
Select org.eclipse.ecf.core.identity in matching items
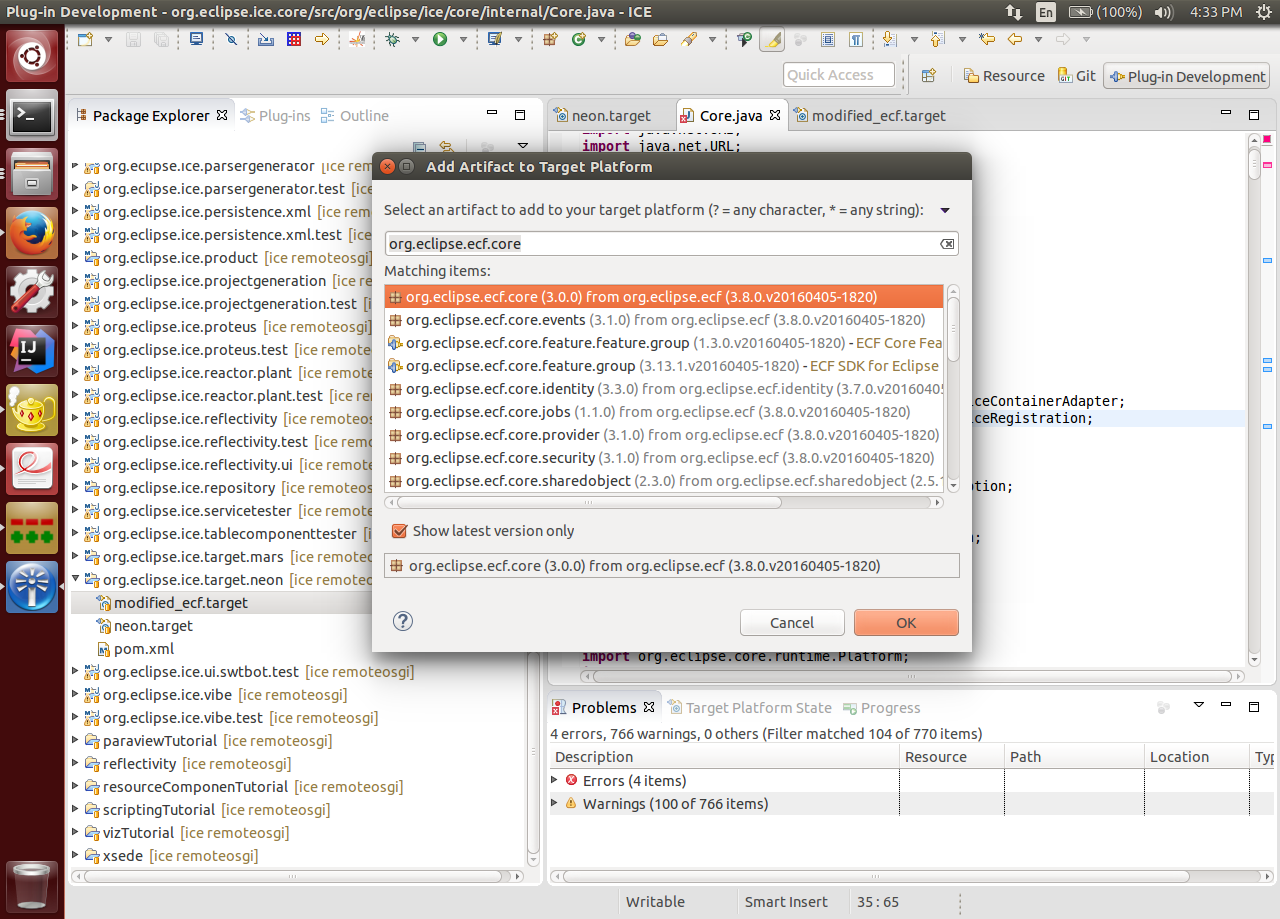[x=665, y=389]
